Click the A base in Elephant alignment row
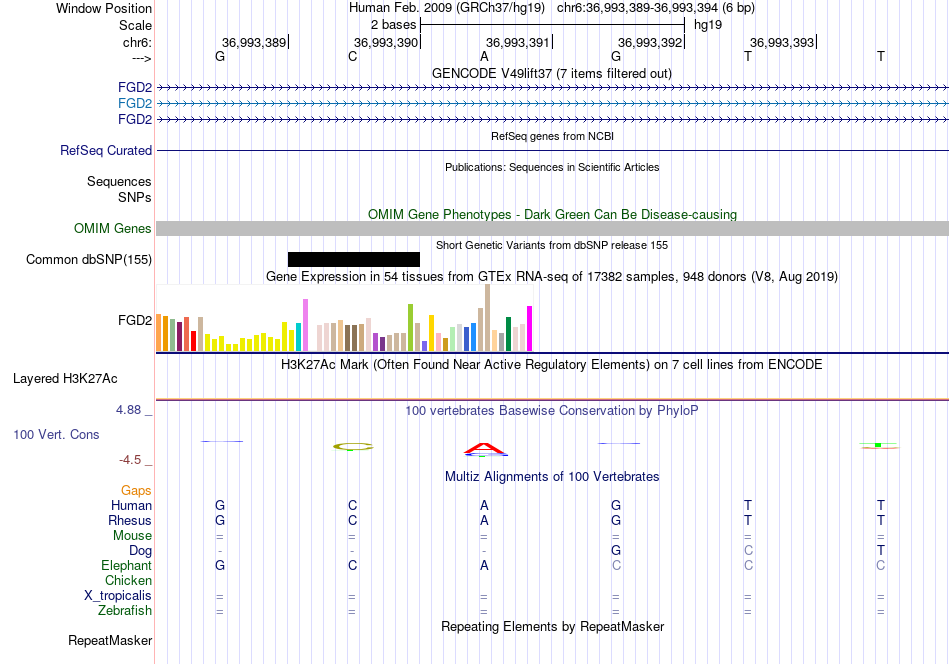950x664 pixels. (x=484, y=565)
